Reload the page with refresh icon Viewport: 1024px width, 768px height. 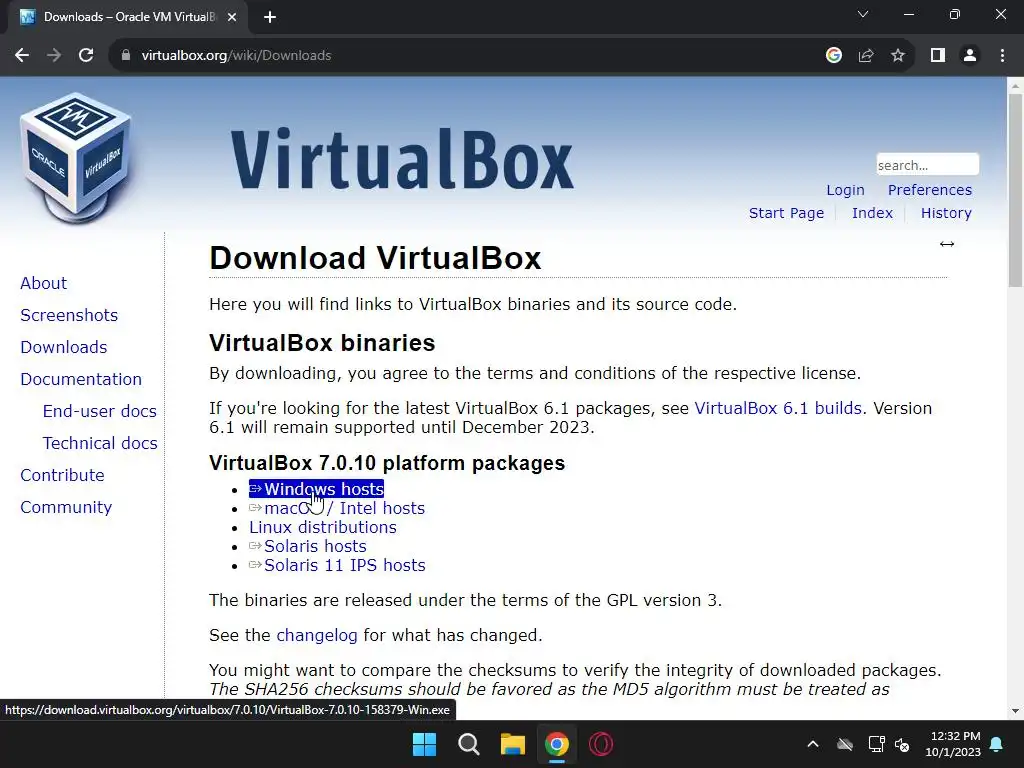pos(86,56)
